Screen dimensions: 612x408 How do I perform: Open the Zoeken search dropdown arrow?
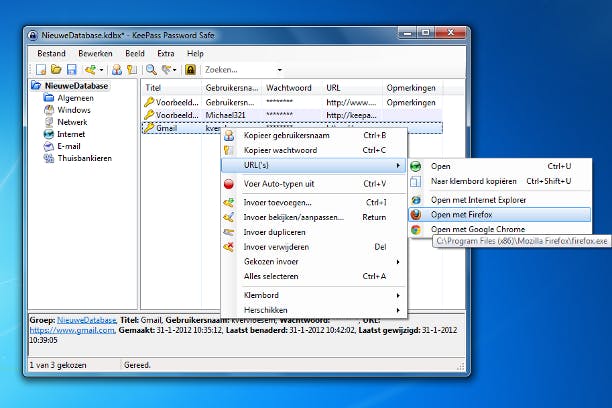(x=279, y=70)
